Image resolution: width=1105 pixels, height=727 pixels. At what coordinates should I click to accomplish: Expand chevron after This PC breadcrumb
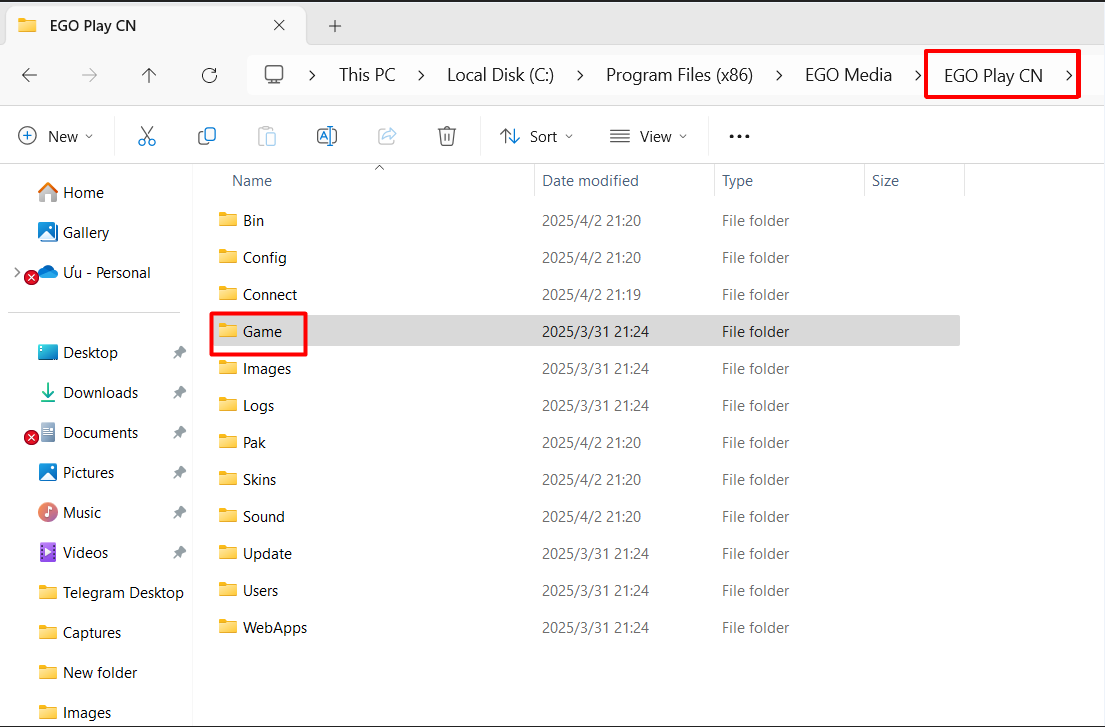coord(421,75)
